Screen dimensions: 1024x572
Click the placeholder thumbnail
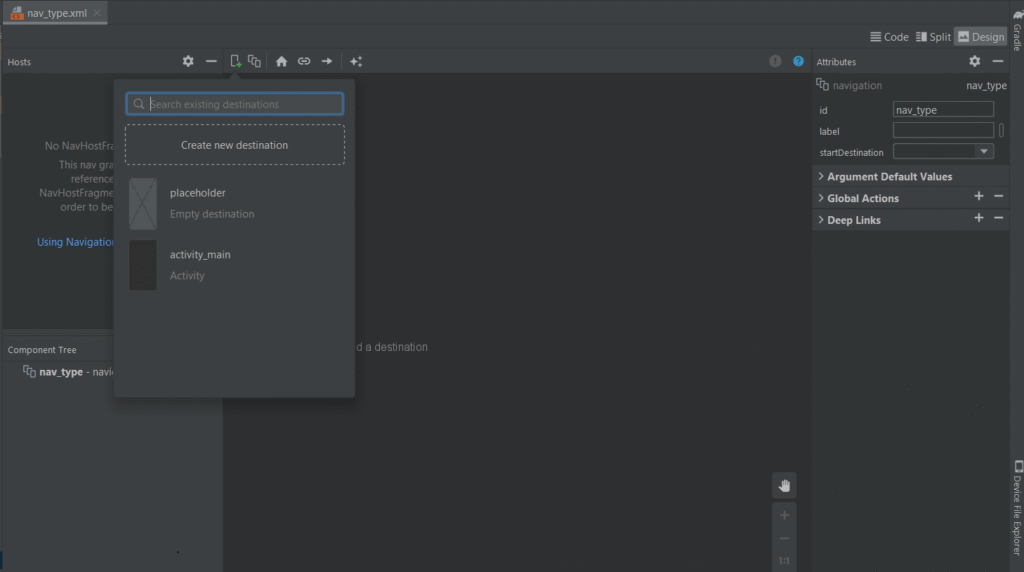pyautogui.click(x=142, y=204)
